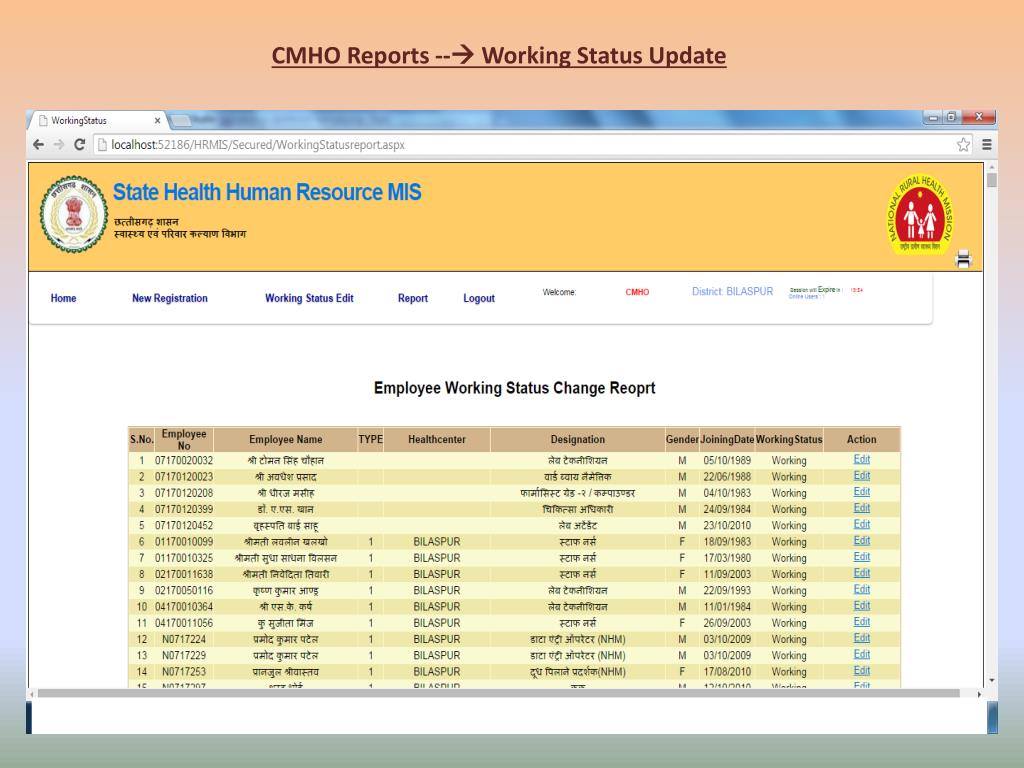Viewport: 1024px width, 768px height.
Task: Click the Action column header
Action: [861, 440]
